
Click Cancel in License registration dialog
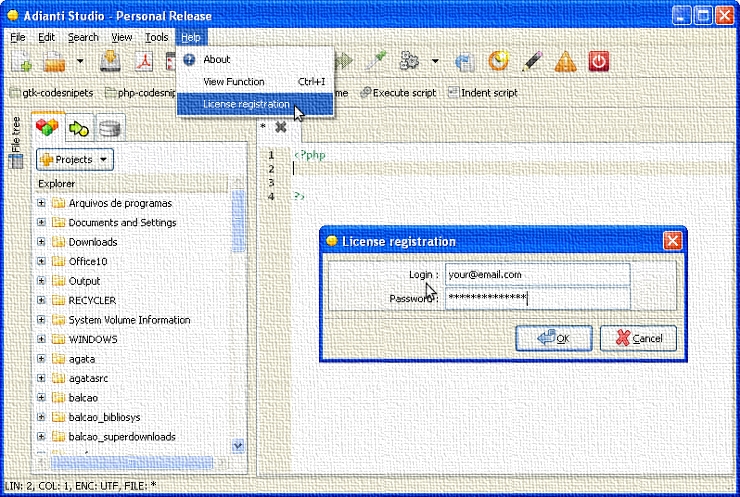638,338
